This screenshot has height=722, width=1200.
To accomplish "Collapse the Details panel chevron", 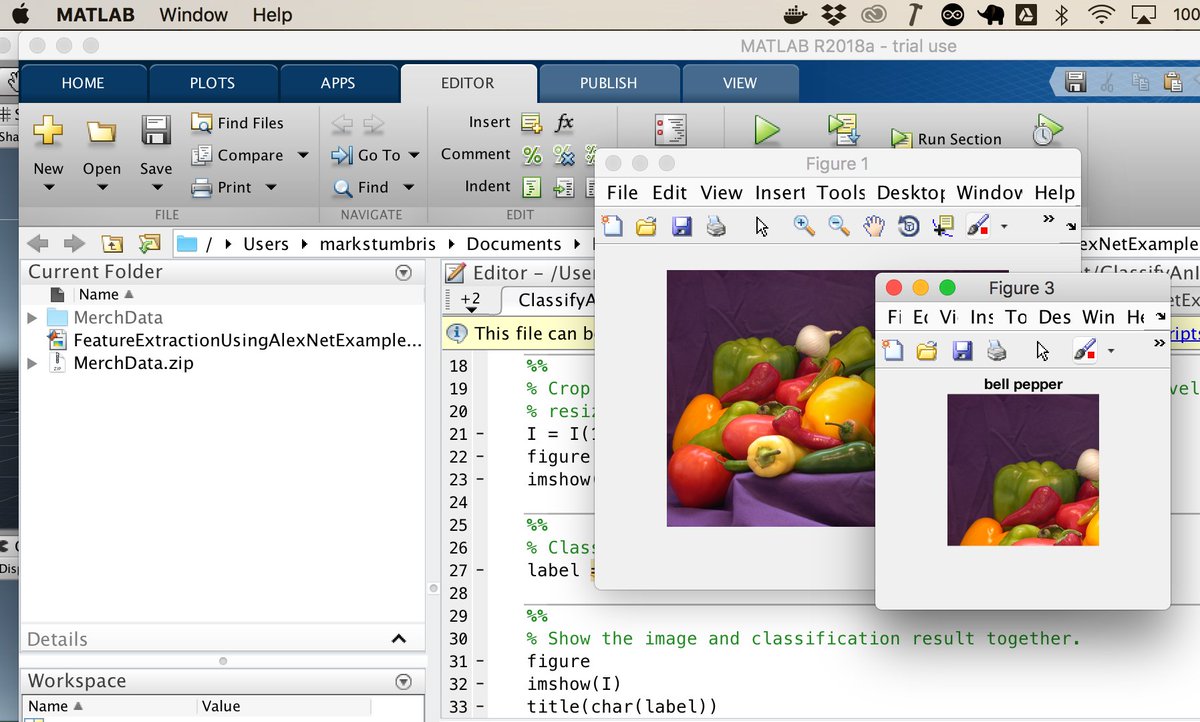I will pos(398,639).
